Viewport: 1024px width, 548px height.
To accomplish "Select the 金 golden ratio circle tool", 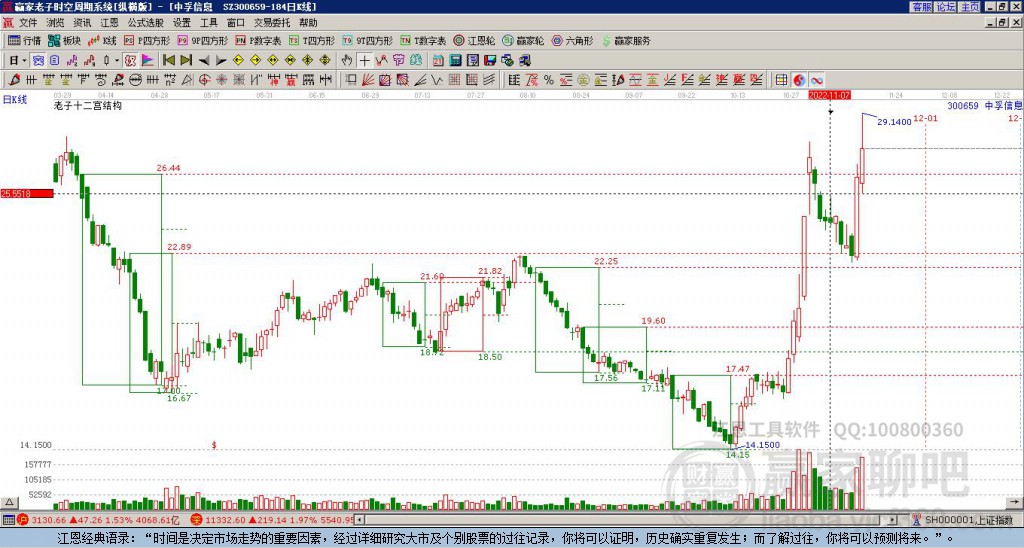I will click(x=583, y=80).
